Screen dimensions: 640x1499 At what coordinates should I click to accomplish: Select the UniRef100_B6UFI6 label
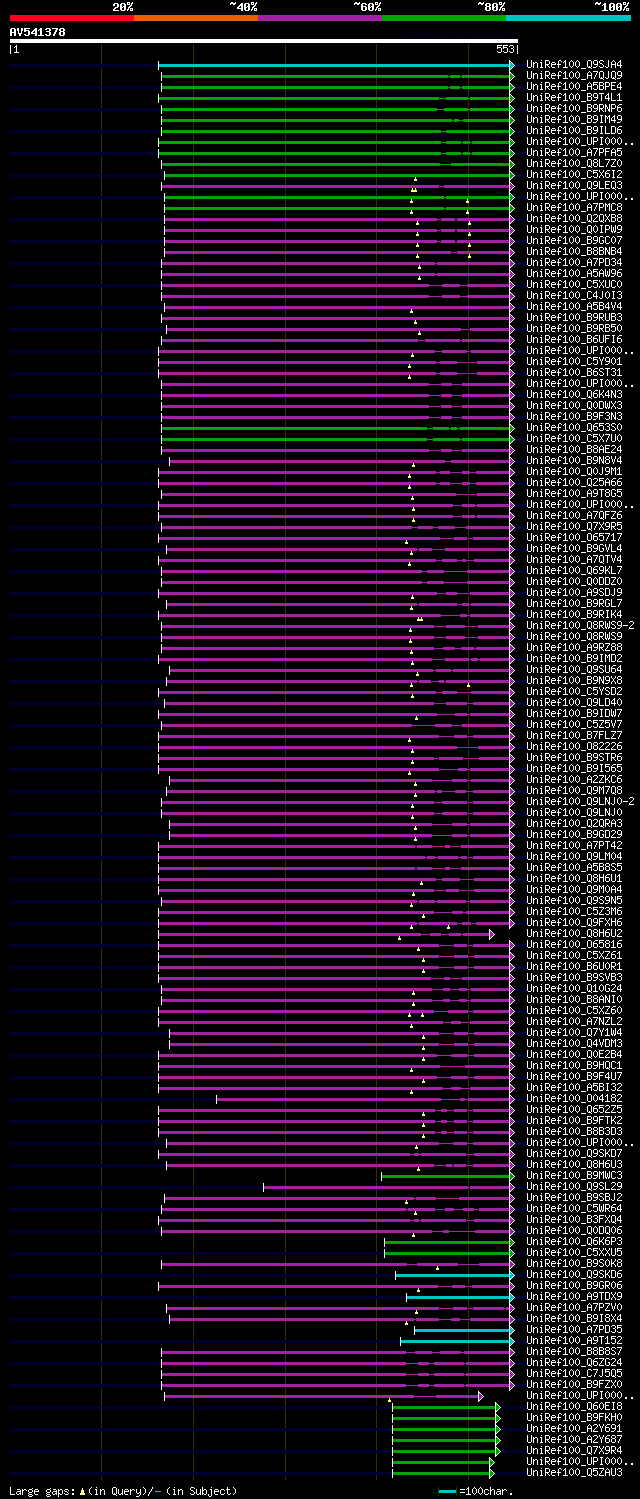pos(574,339)
